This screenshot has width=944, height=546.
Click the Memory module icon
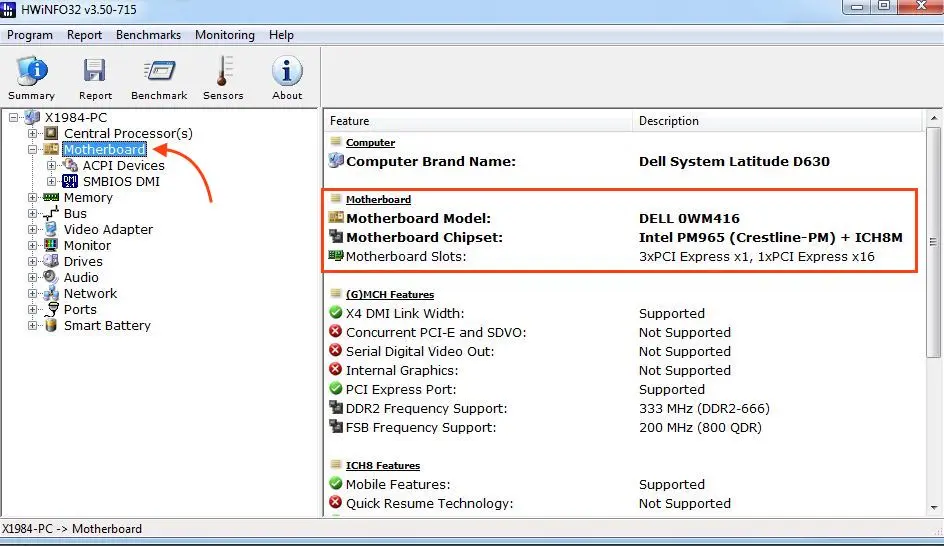tap(51, 197)
